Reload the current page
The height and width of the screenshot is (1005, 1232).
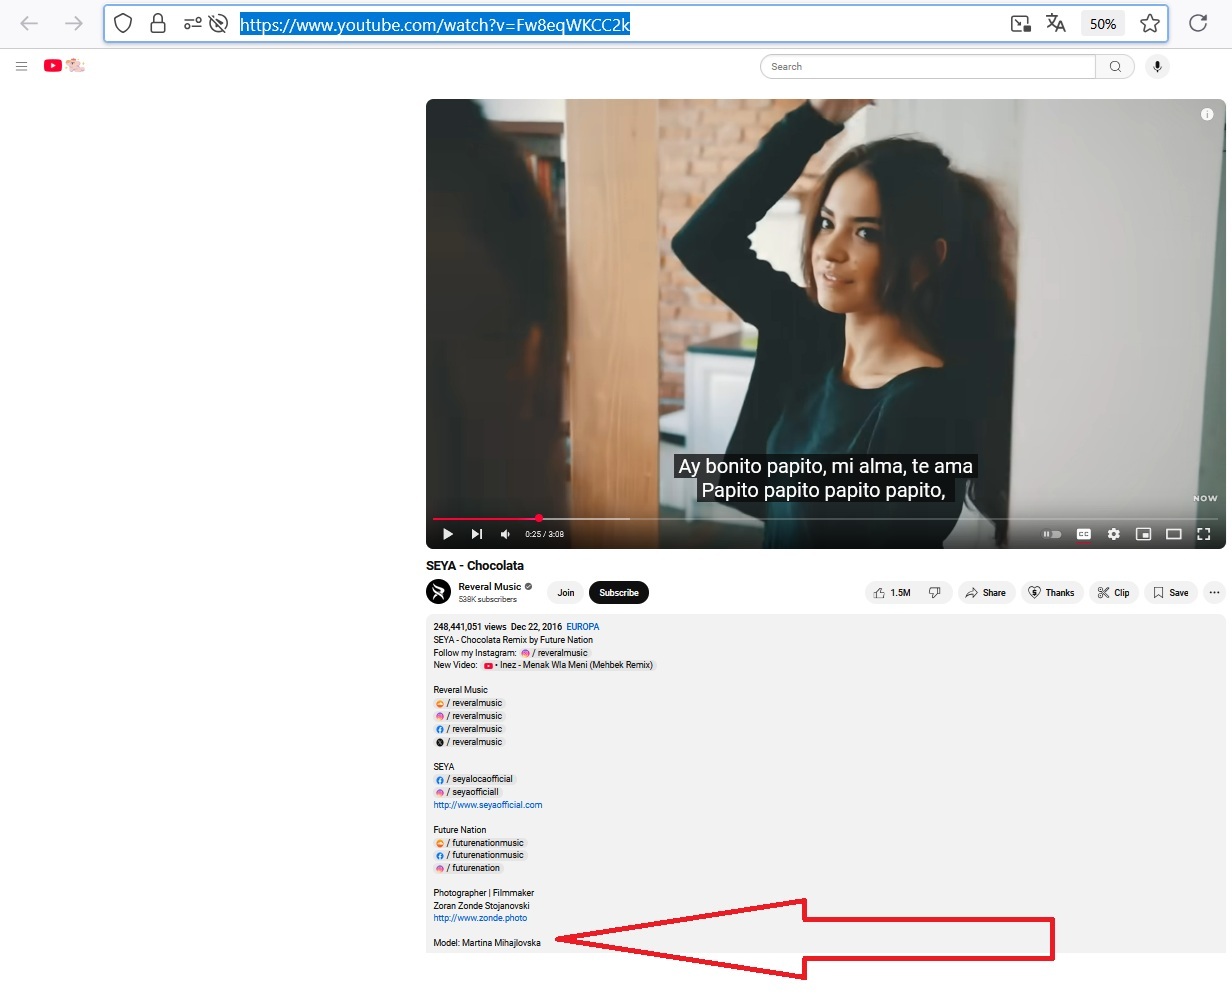click(x=1198, y=23)
